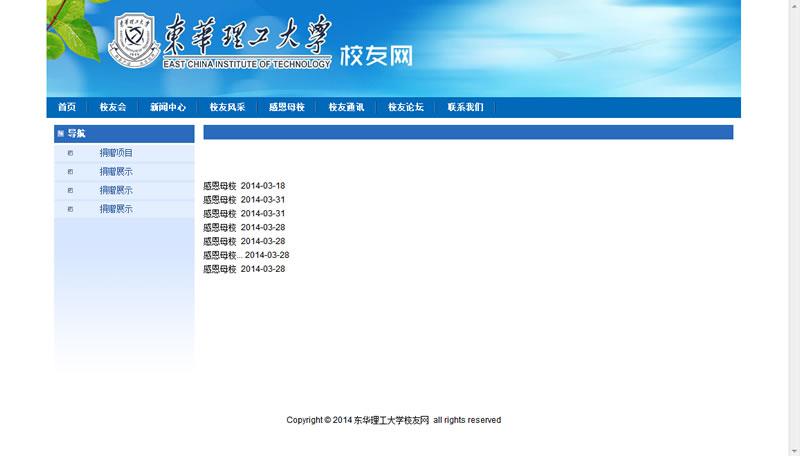Click the small icon beside 导航 header
Screen dimensions: 800x456
pyautogui.click(x=61, y=133)
